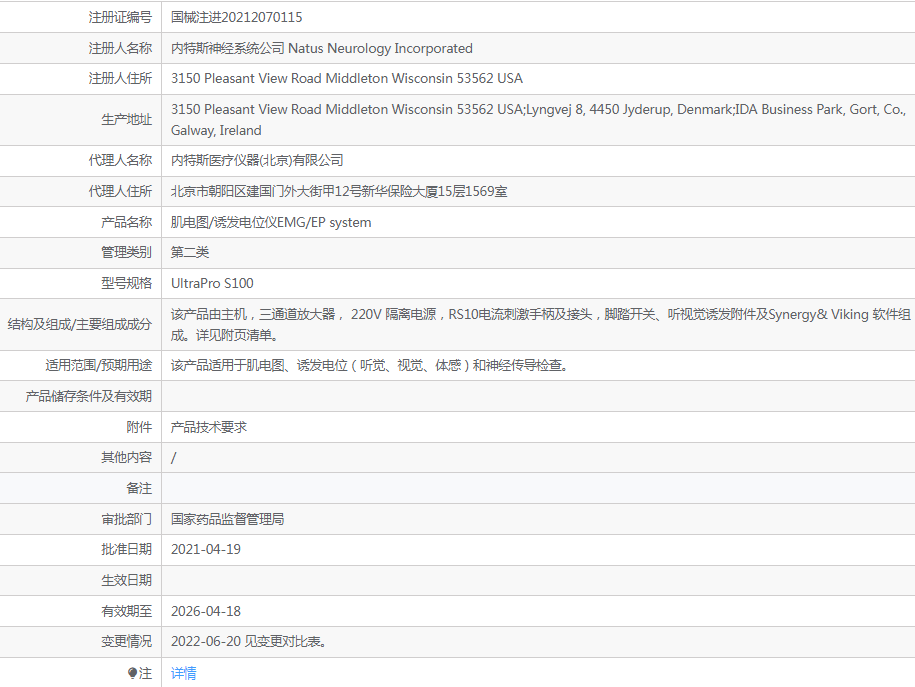Click the 产品名称 row label
This screenshot has width=915, height=687.
pos(127,222)
